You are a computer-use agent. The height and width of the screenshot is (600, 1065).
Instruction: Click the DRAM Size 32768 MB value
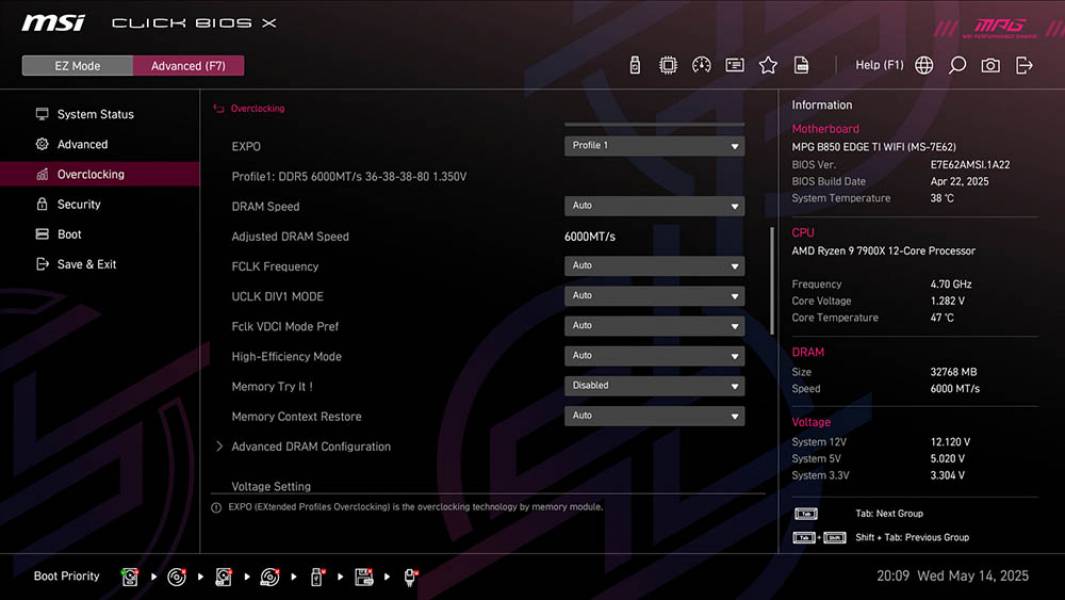click(954, 372)
